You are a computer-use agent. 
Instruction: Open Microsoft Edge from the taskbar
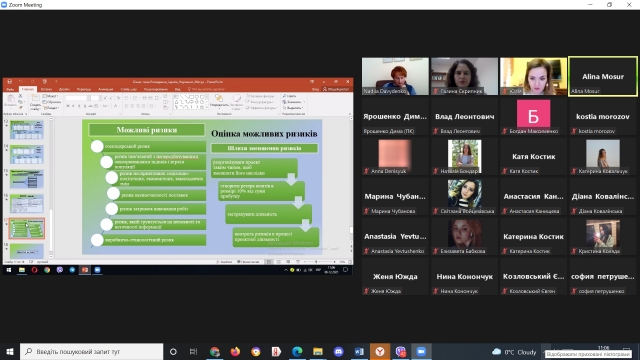point(297,351)
